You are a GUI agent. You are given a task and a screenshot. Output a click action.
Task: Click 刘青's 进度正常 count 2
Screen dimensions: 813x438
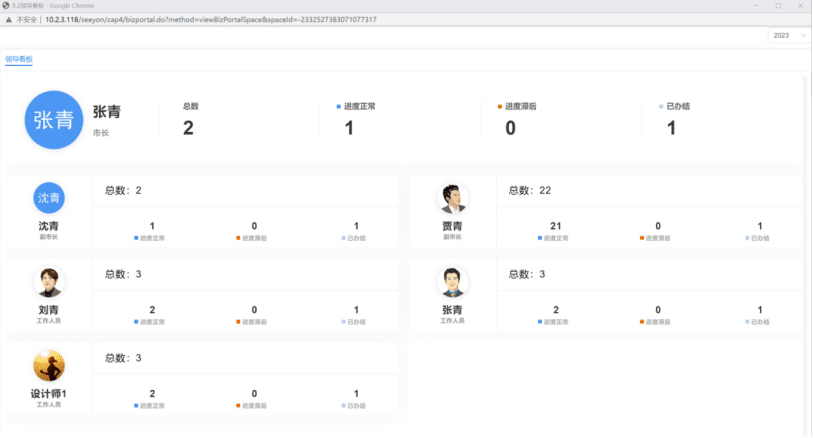[152, 310]
